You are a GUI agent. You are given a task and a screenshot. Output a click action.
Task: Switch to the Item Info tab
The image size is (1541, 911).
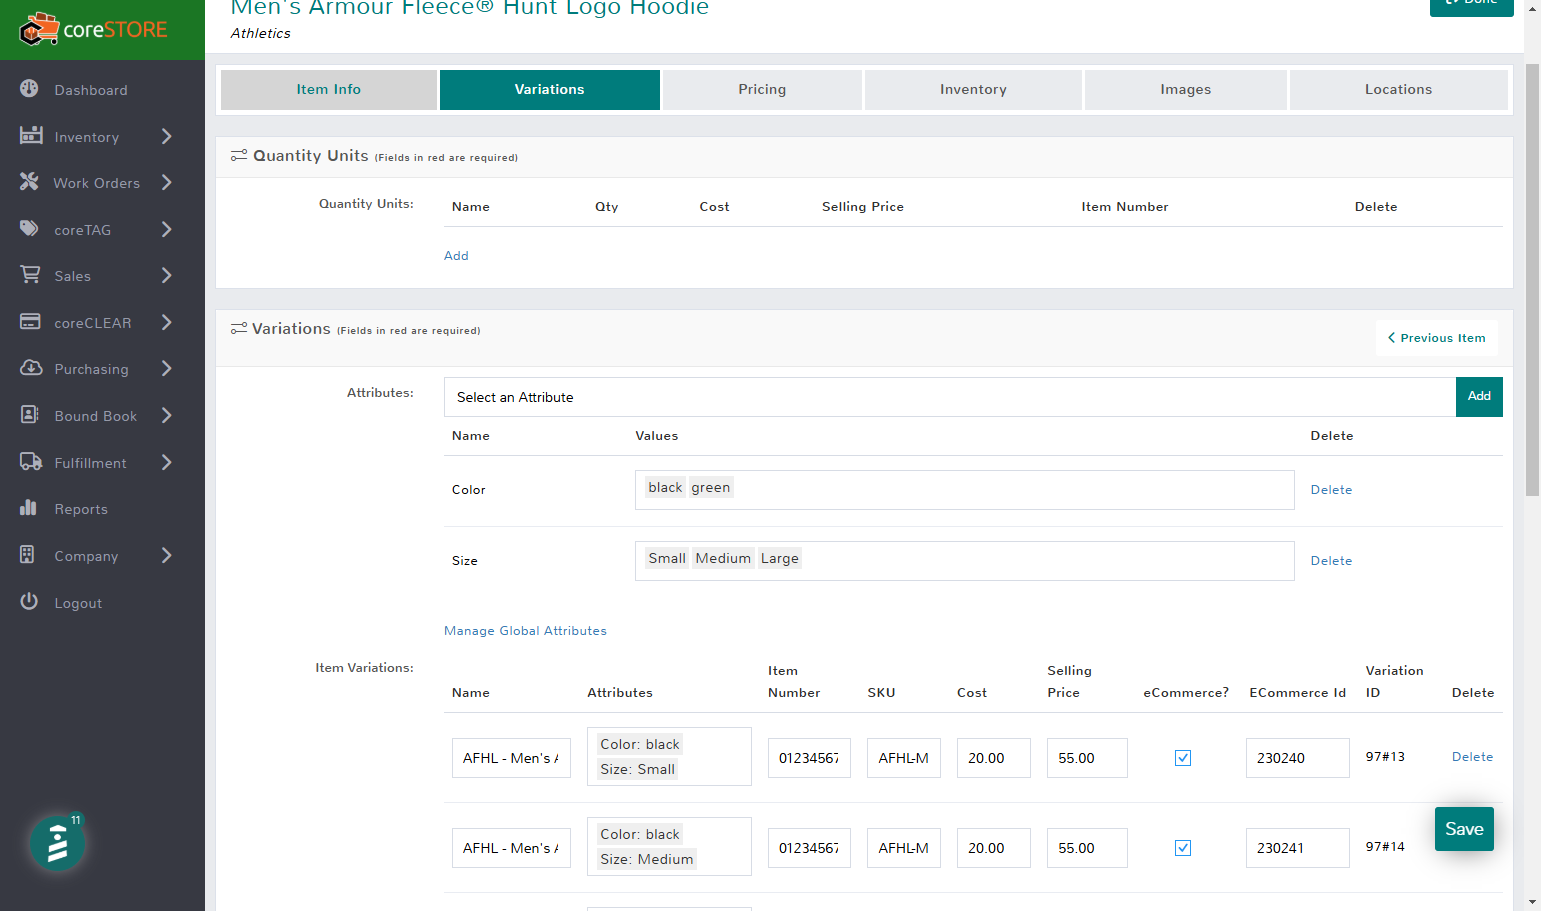click(329, 89)
